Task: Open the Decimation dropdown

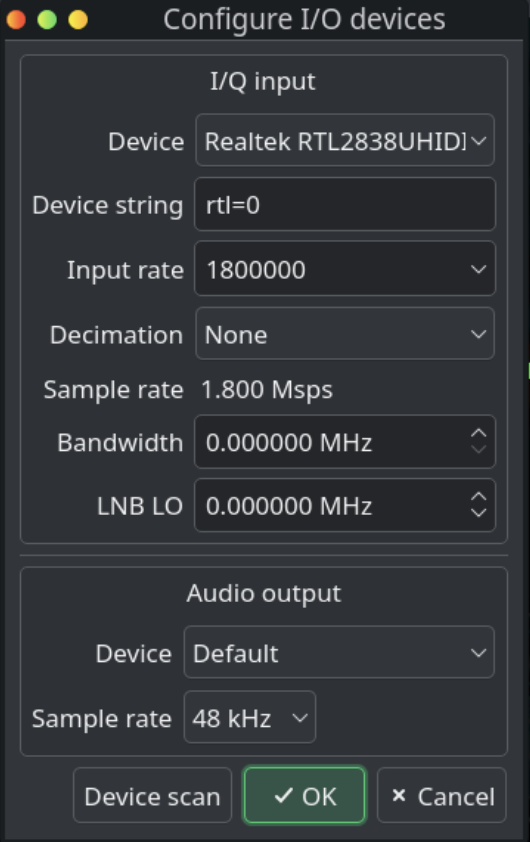Action: pyautogui.click(x=345, y=333)
